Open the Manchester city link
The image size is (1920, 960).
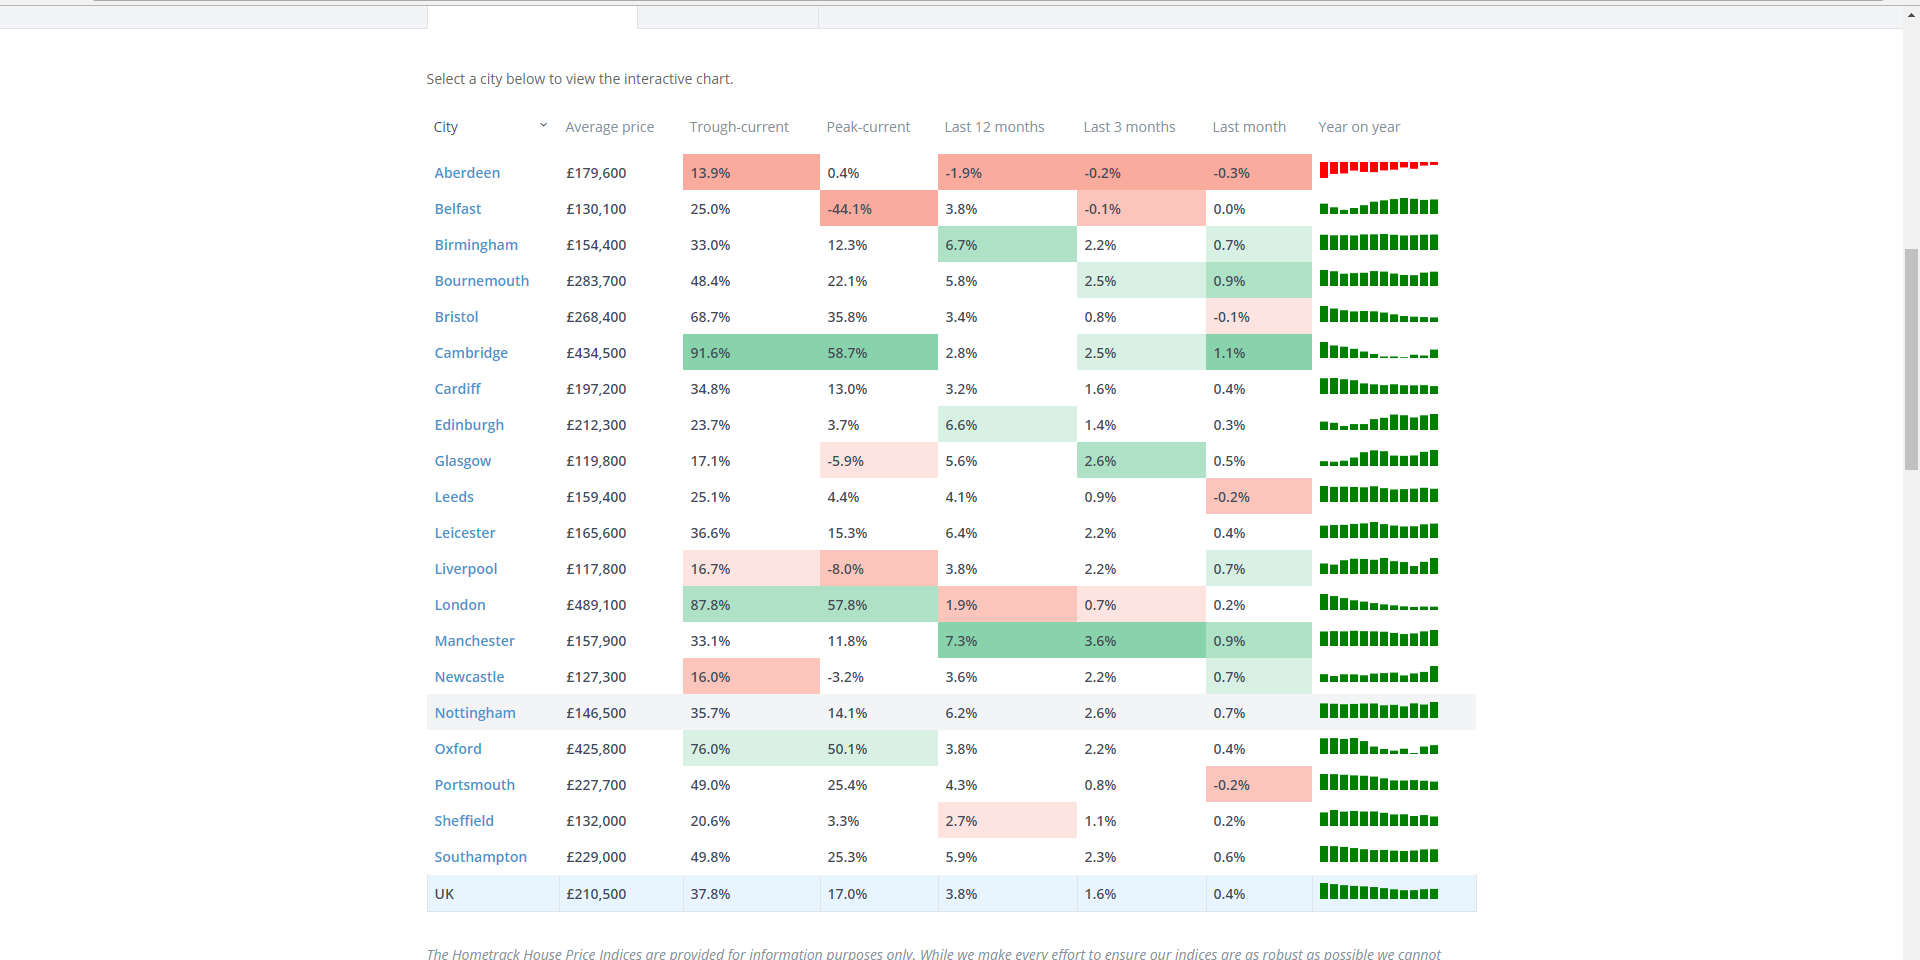point(474,641)
